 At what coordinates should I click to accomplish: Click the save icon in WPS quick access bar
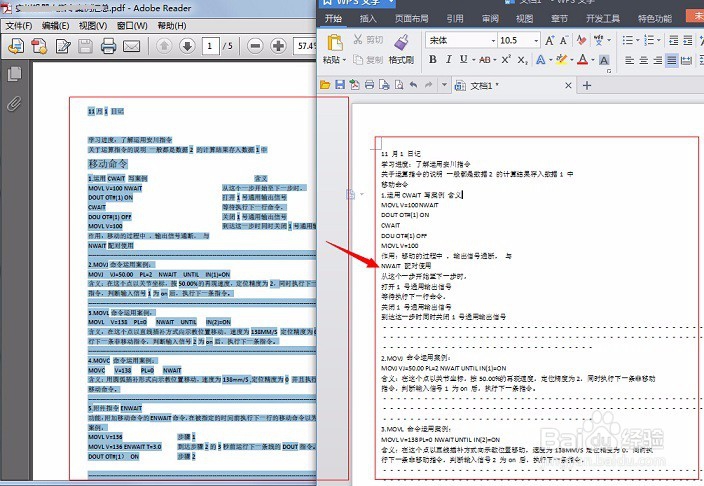click(x=340, y=85)
